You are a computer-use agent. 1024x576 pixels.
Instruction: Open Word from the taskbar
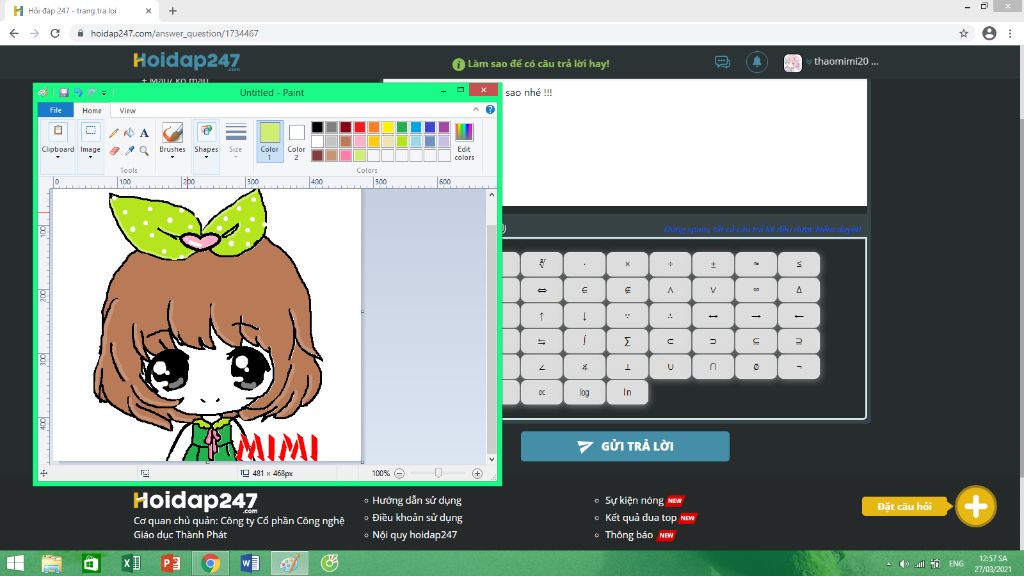(x=250, y=563)
